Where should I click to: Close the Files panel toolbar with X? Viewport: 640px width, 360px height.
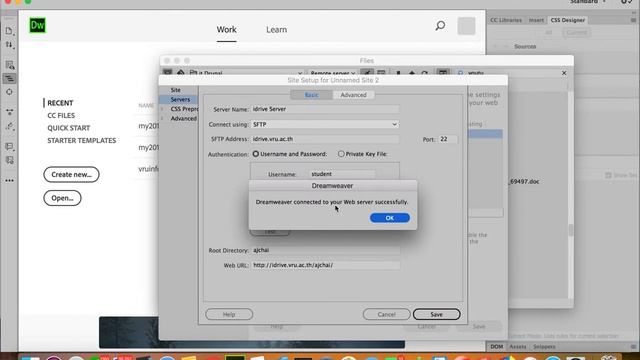[x=564, y=73]
